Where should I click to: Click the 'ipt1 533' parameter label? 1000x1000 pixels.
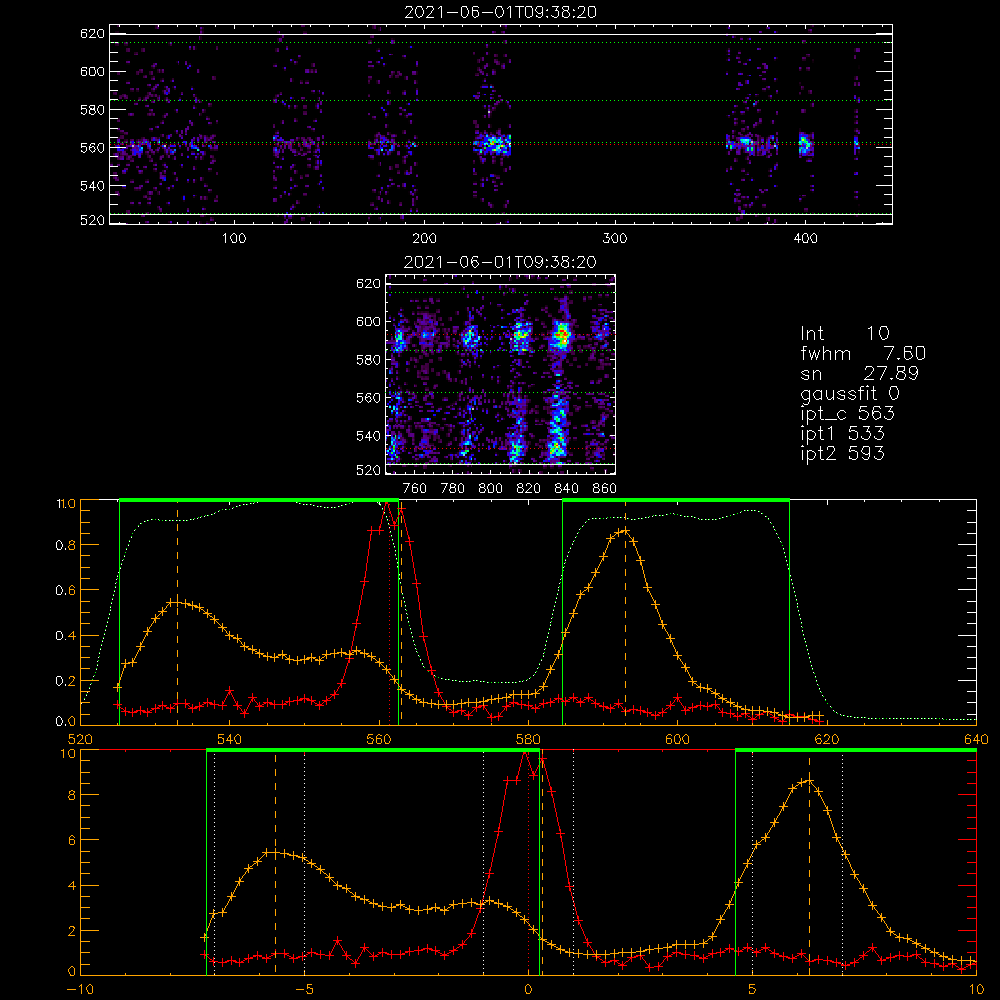[842, 434]
